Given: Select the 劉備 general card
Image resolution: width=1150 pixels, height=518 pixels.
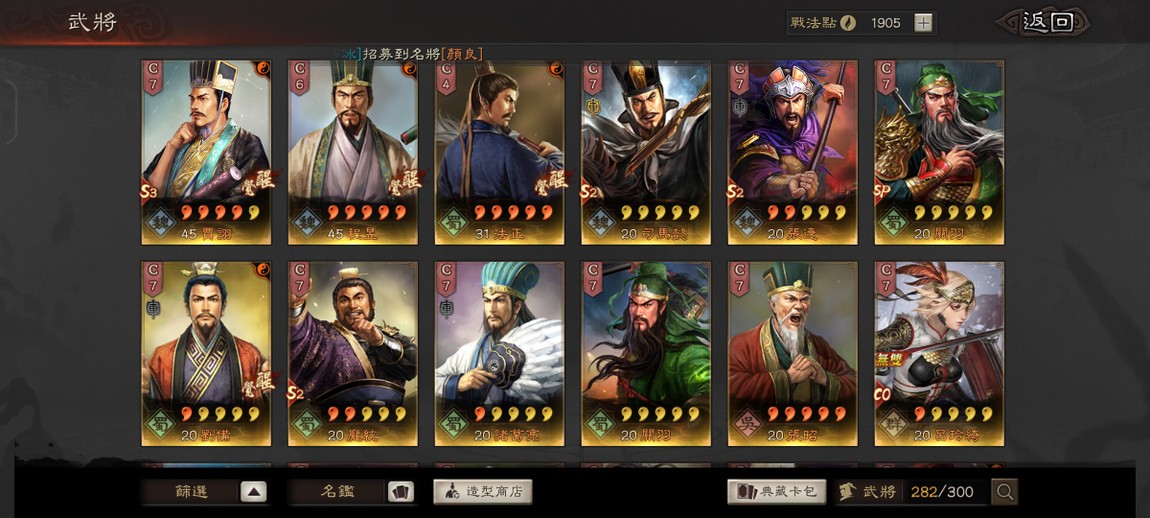Looking at the screenshot, I should [x=206, y=354].
